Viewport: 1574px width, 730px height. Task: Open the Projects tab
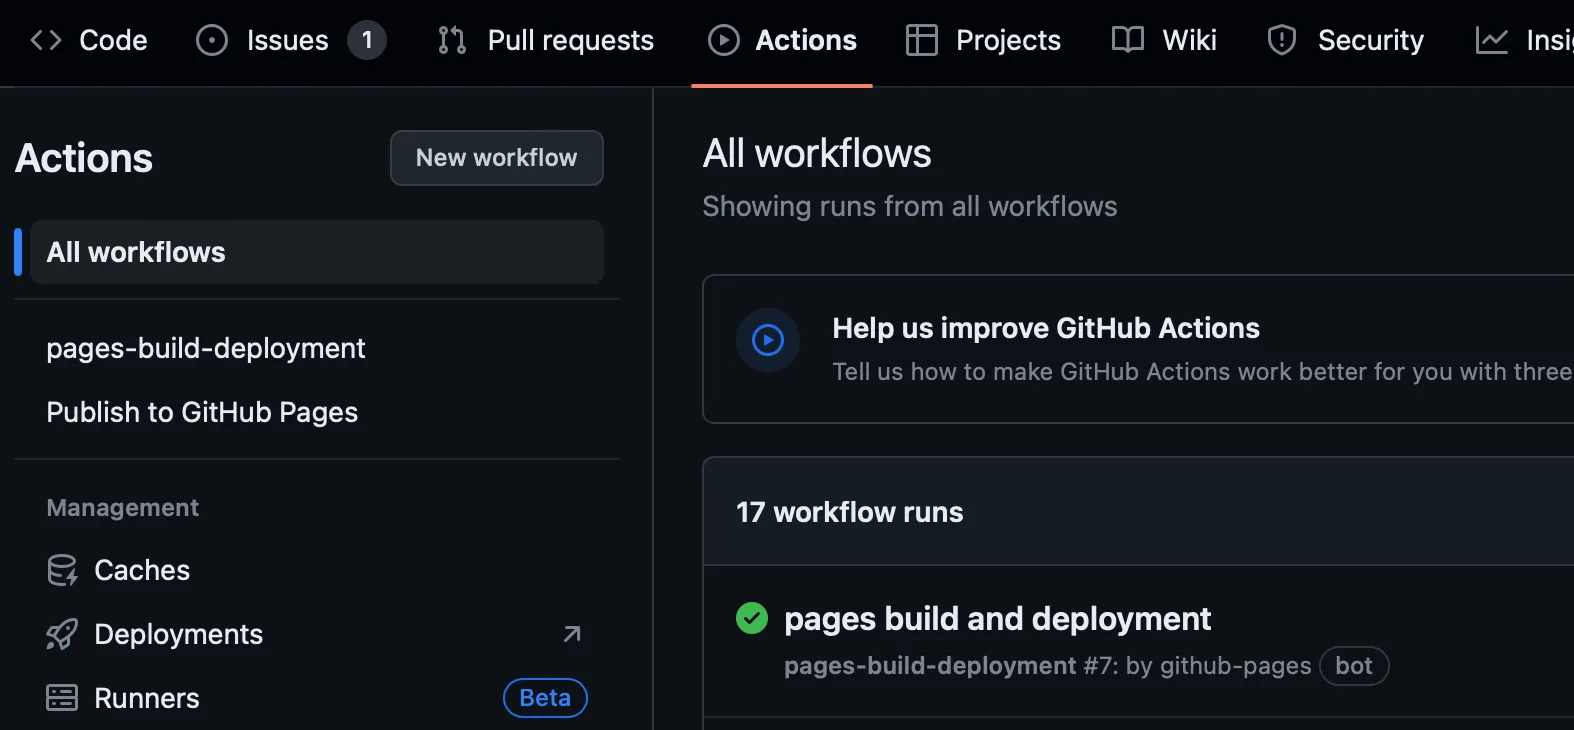click(984, 40)
